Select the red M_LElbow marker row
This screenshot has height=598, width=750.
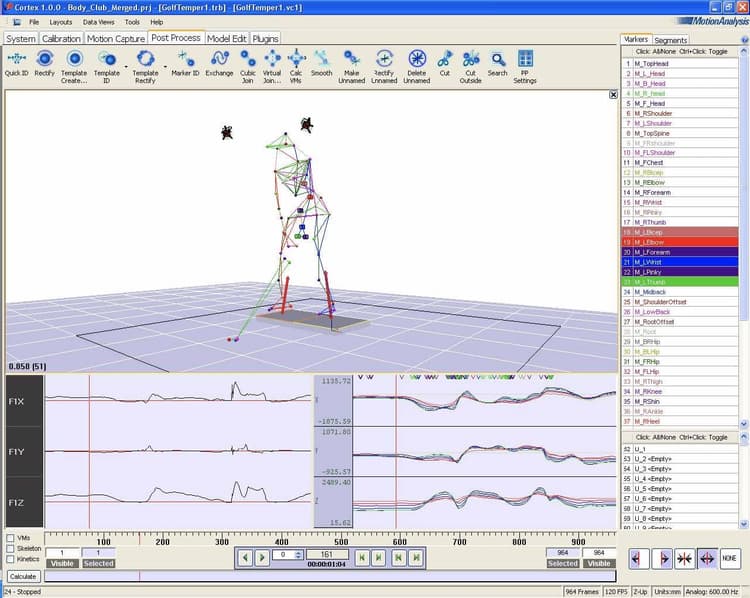point(680,242)
